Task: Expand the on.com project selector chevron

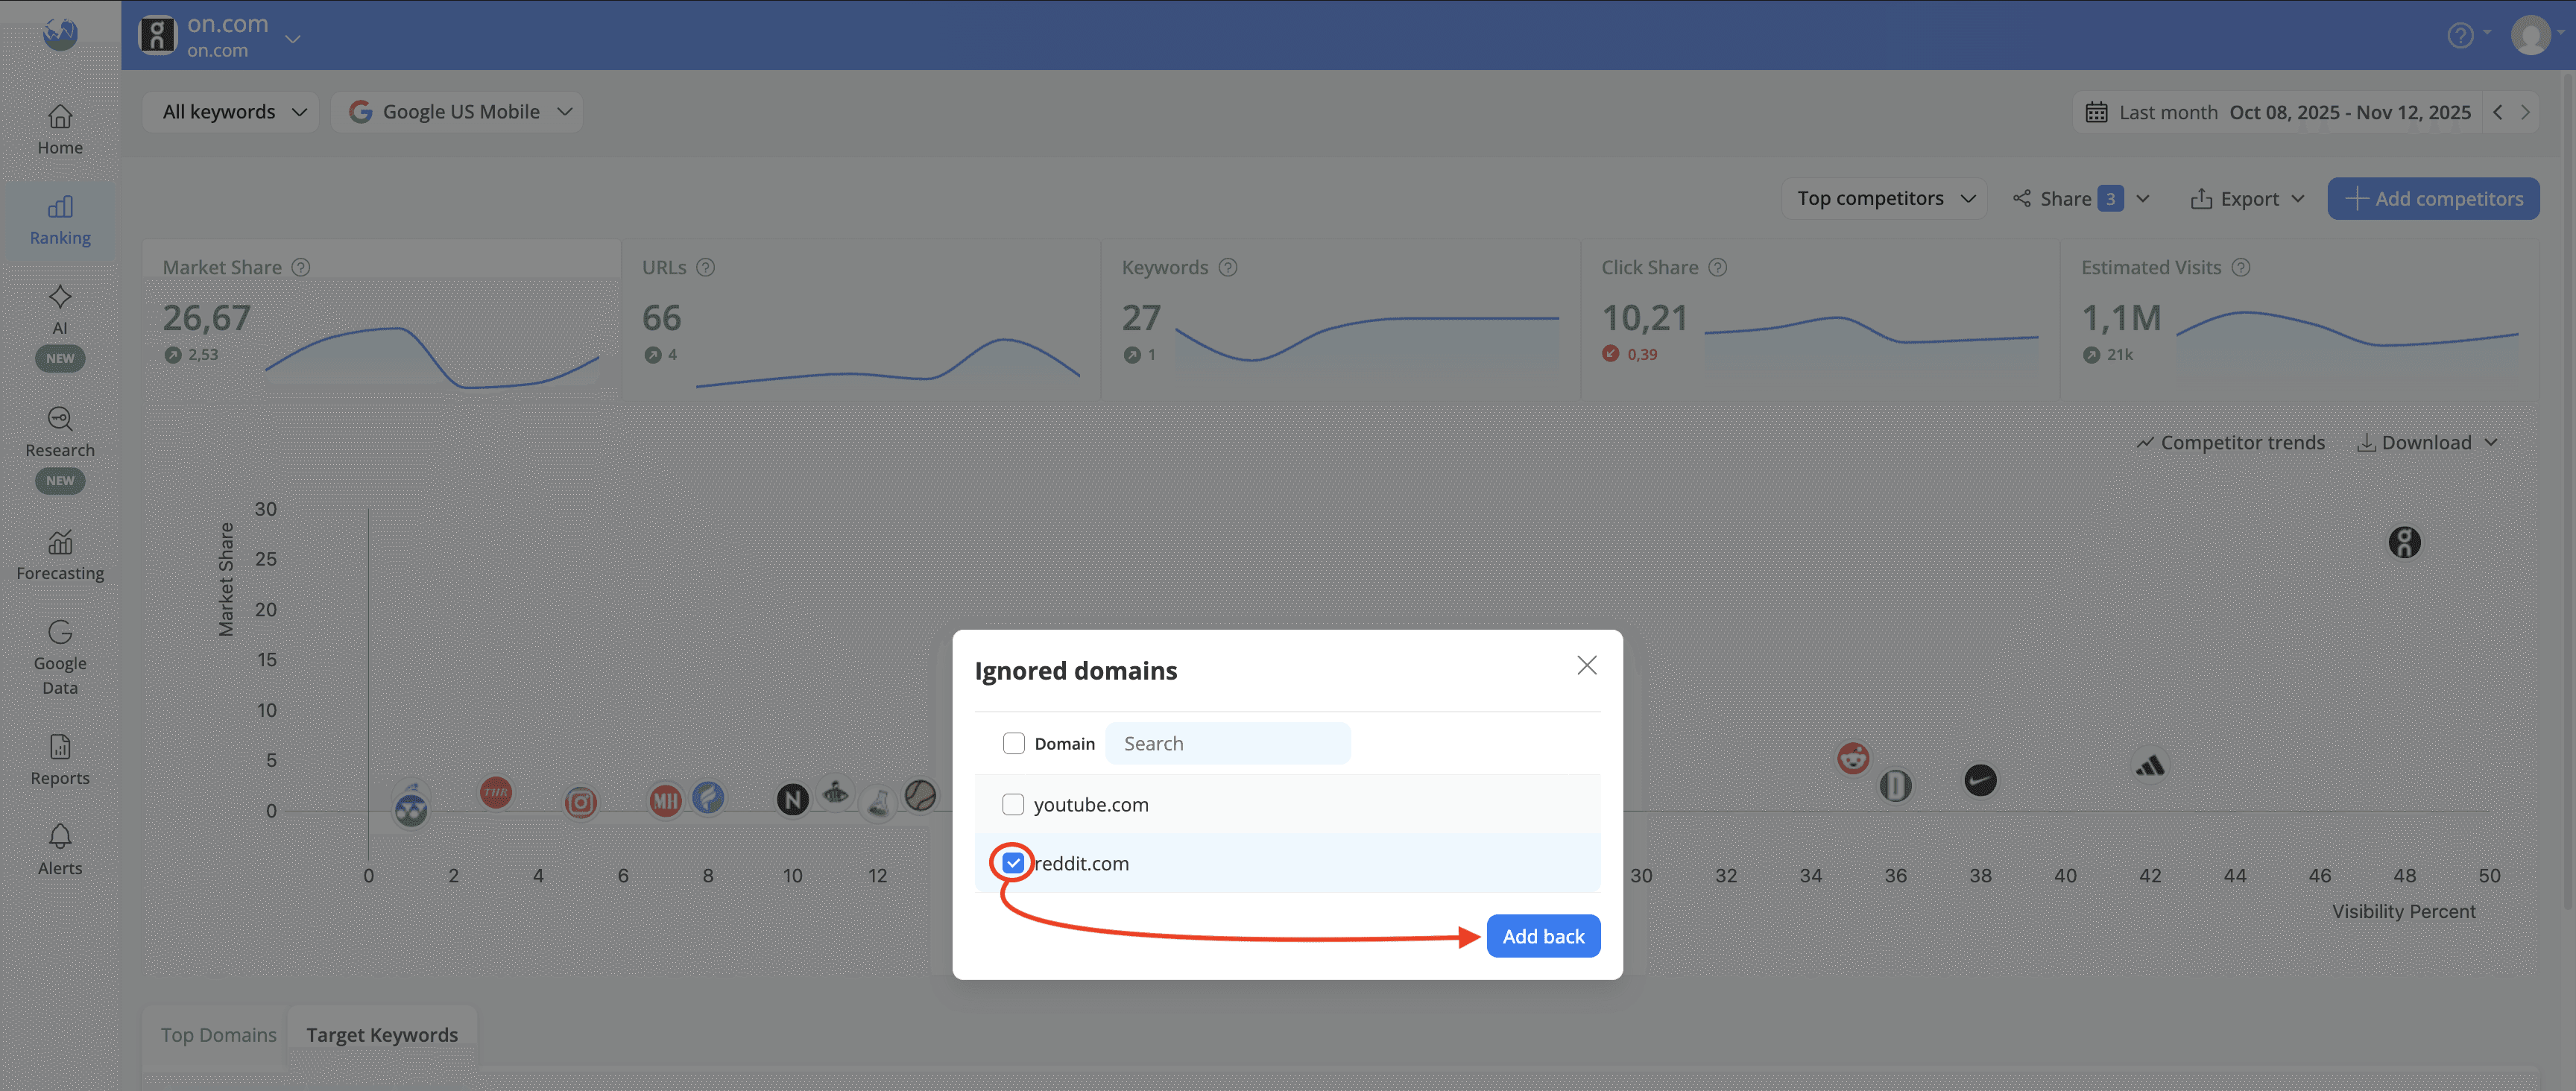Action: click(x=293, y=39)
